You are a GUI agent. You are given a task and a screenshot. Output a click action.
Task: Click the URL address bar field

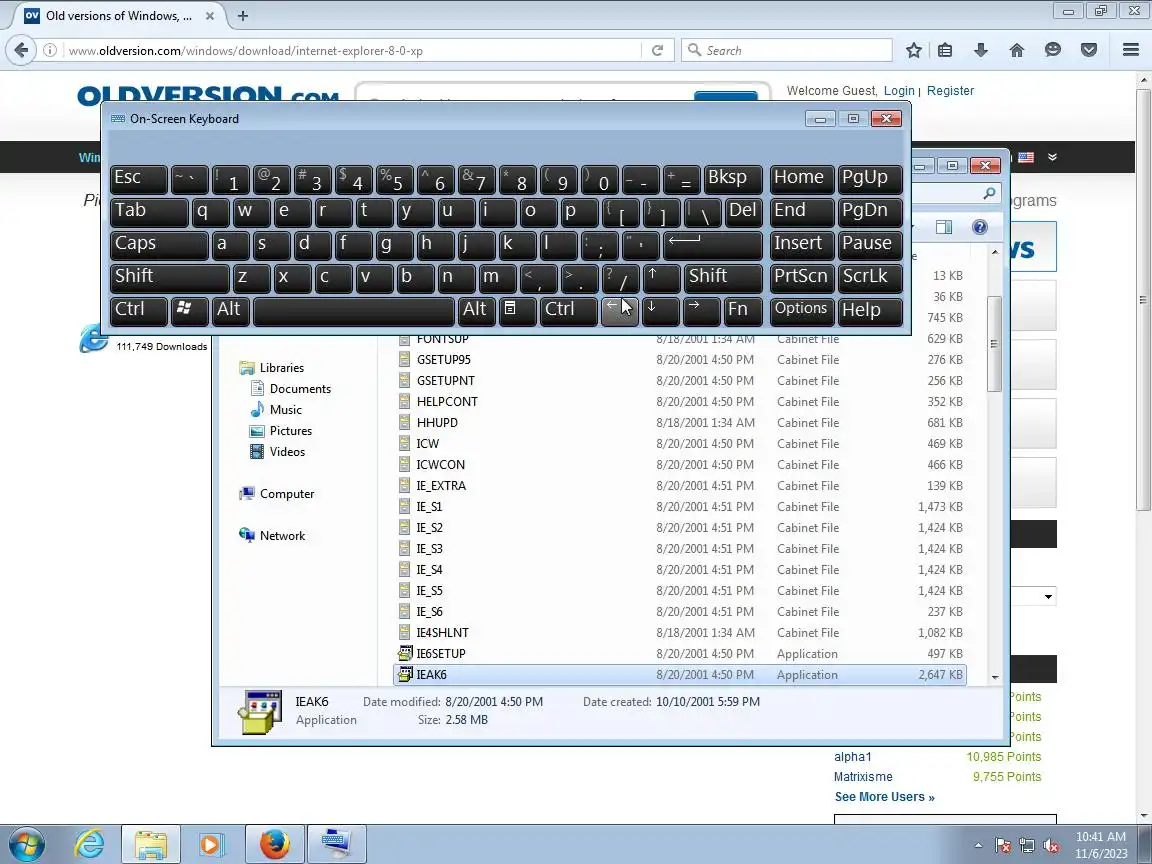coord(354,50)
